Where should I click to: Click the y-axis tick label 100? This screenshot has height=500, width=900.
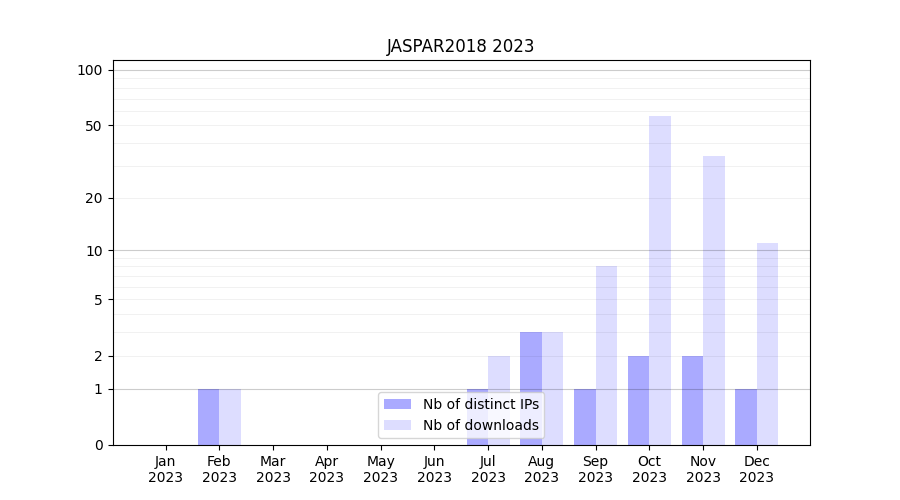coord(90,70)
